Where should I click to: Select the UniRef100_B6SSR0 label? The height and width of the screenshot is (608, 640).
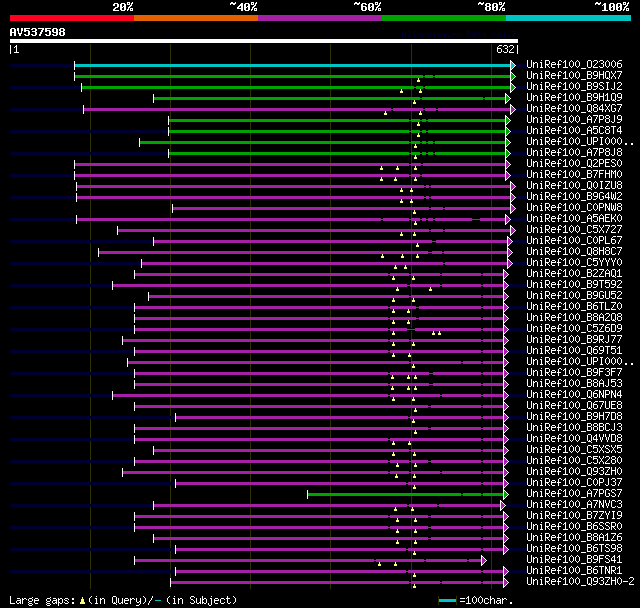pos(574,527)
